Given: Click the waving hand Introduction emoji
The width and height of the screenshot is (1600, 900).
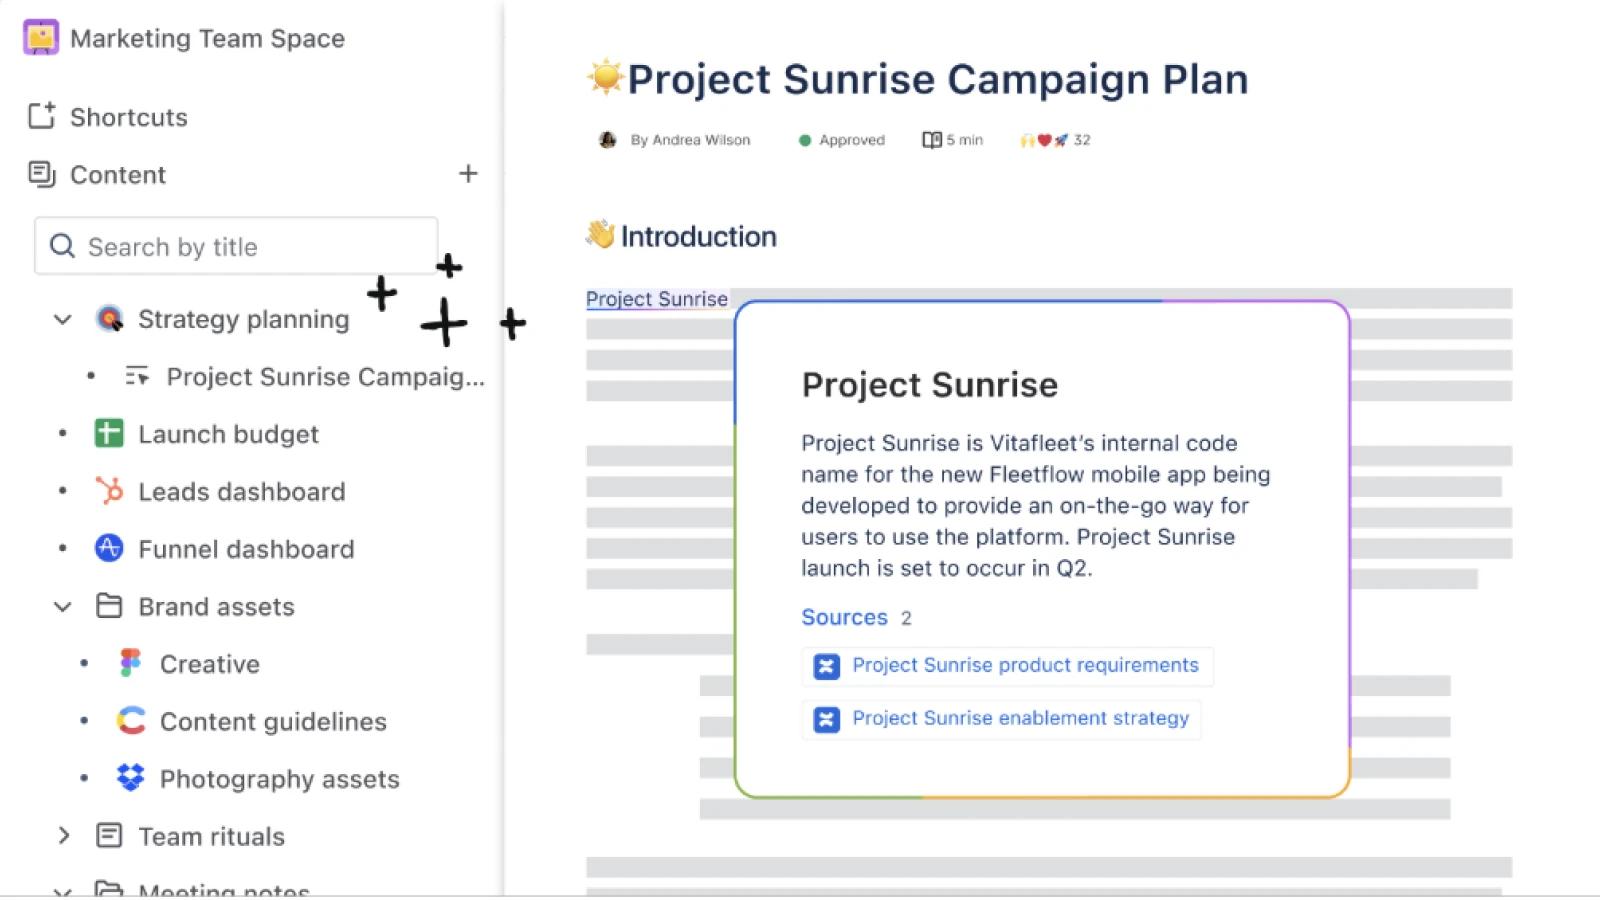Looking at the screenshot, I should pyautogui.click(x=600, y=234).
